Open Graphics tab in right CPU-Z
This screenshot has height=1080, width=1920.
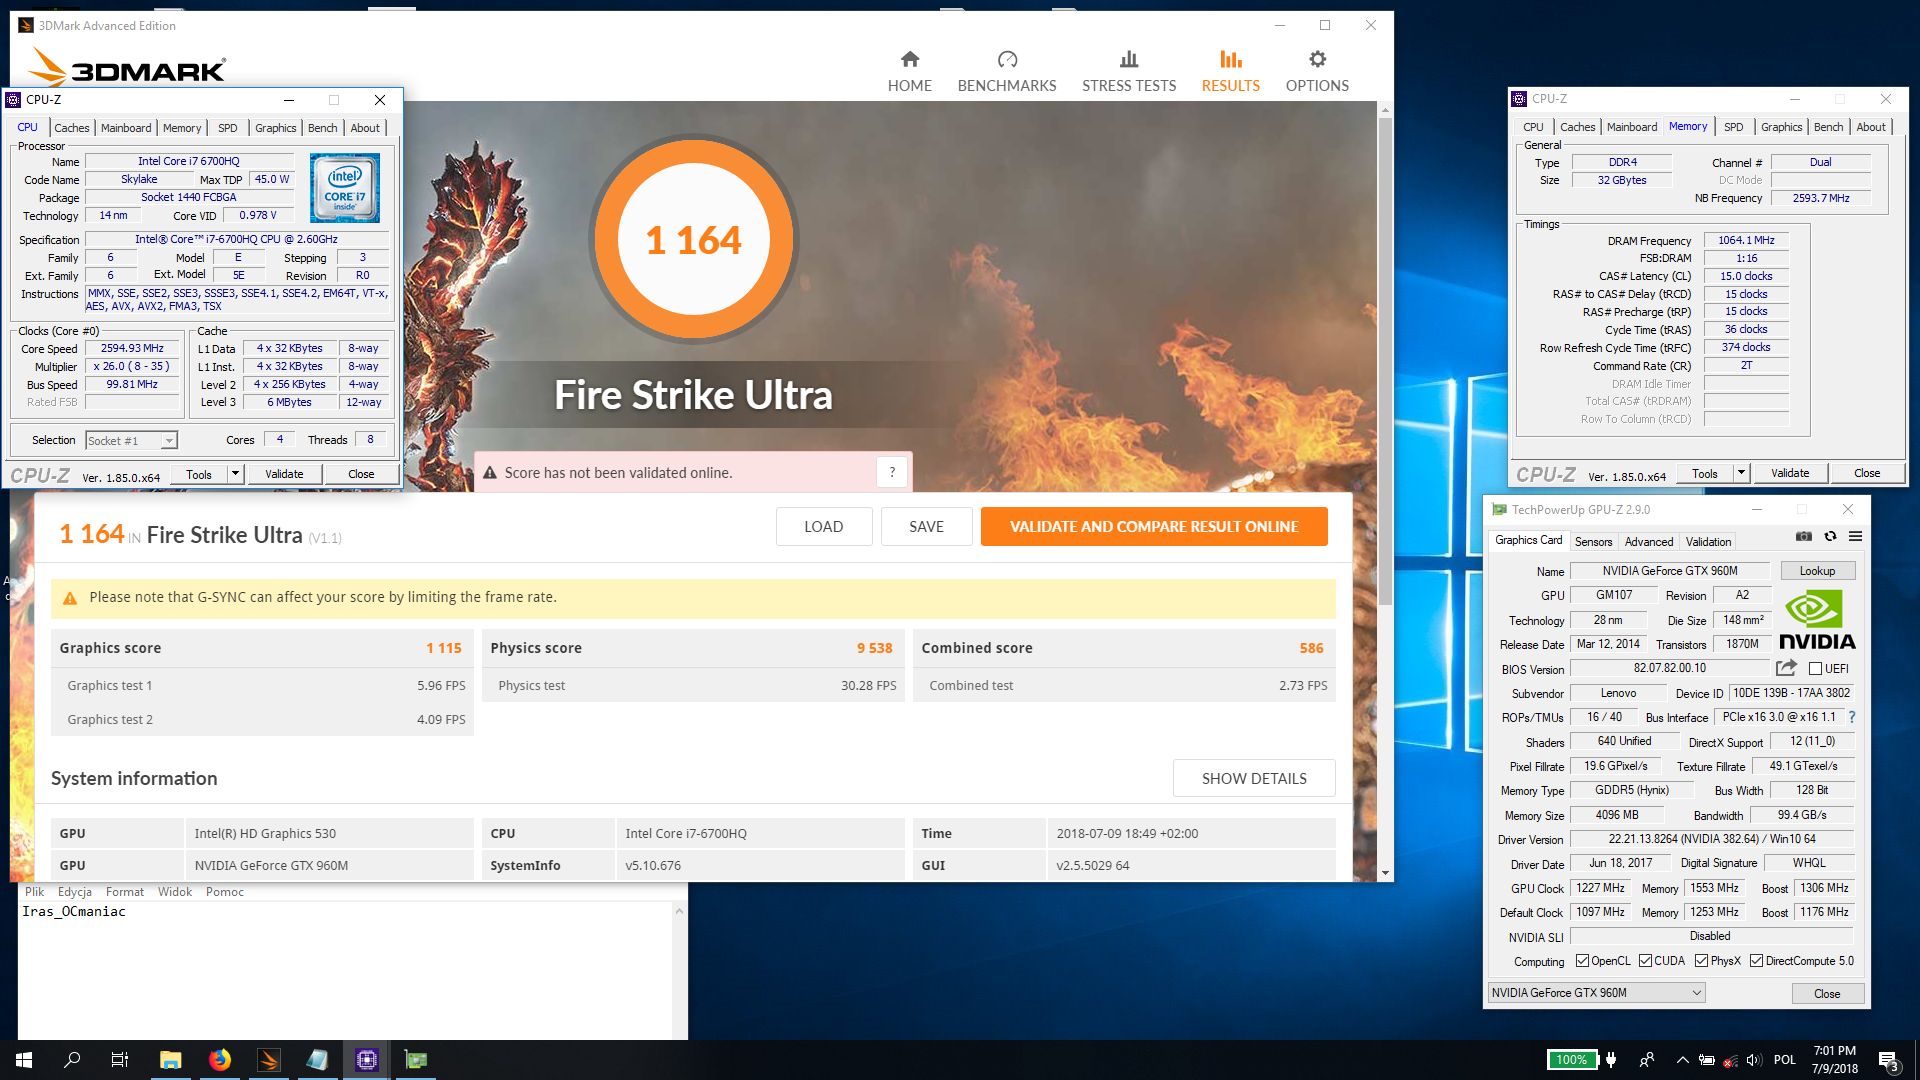tap(1781, 127)
